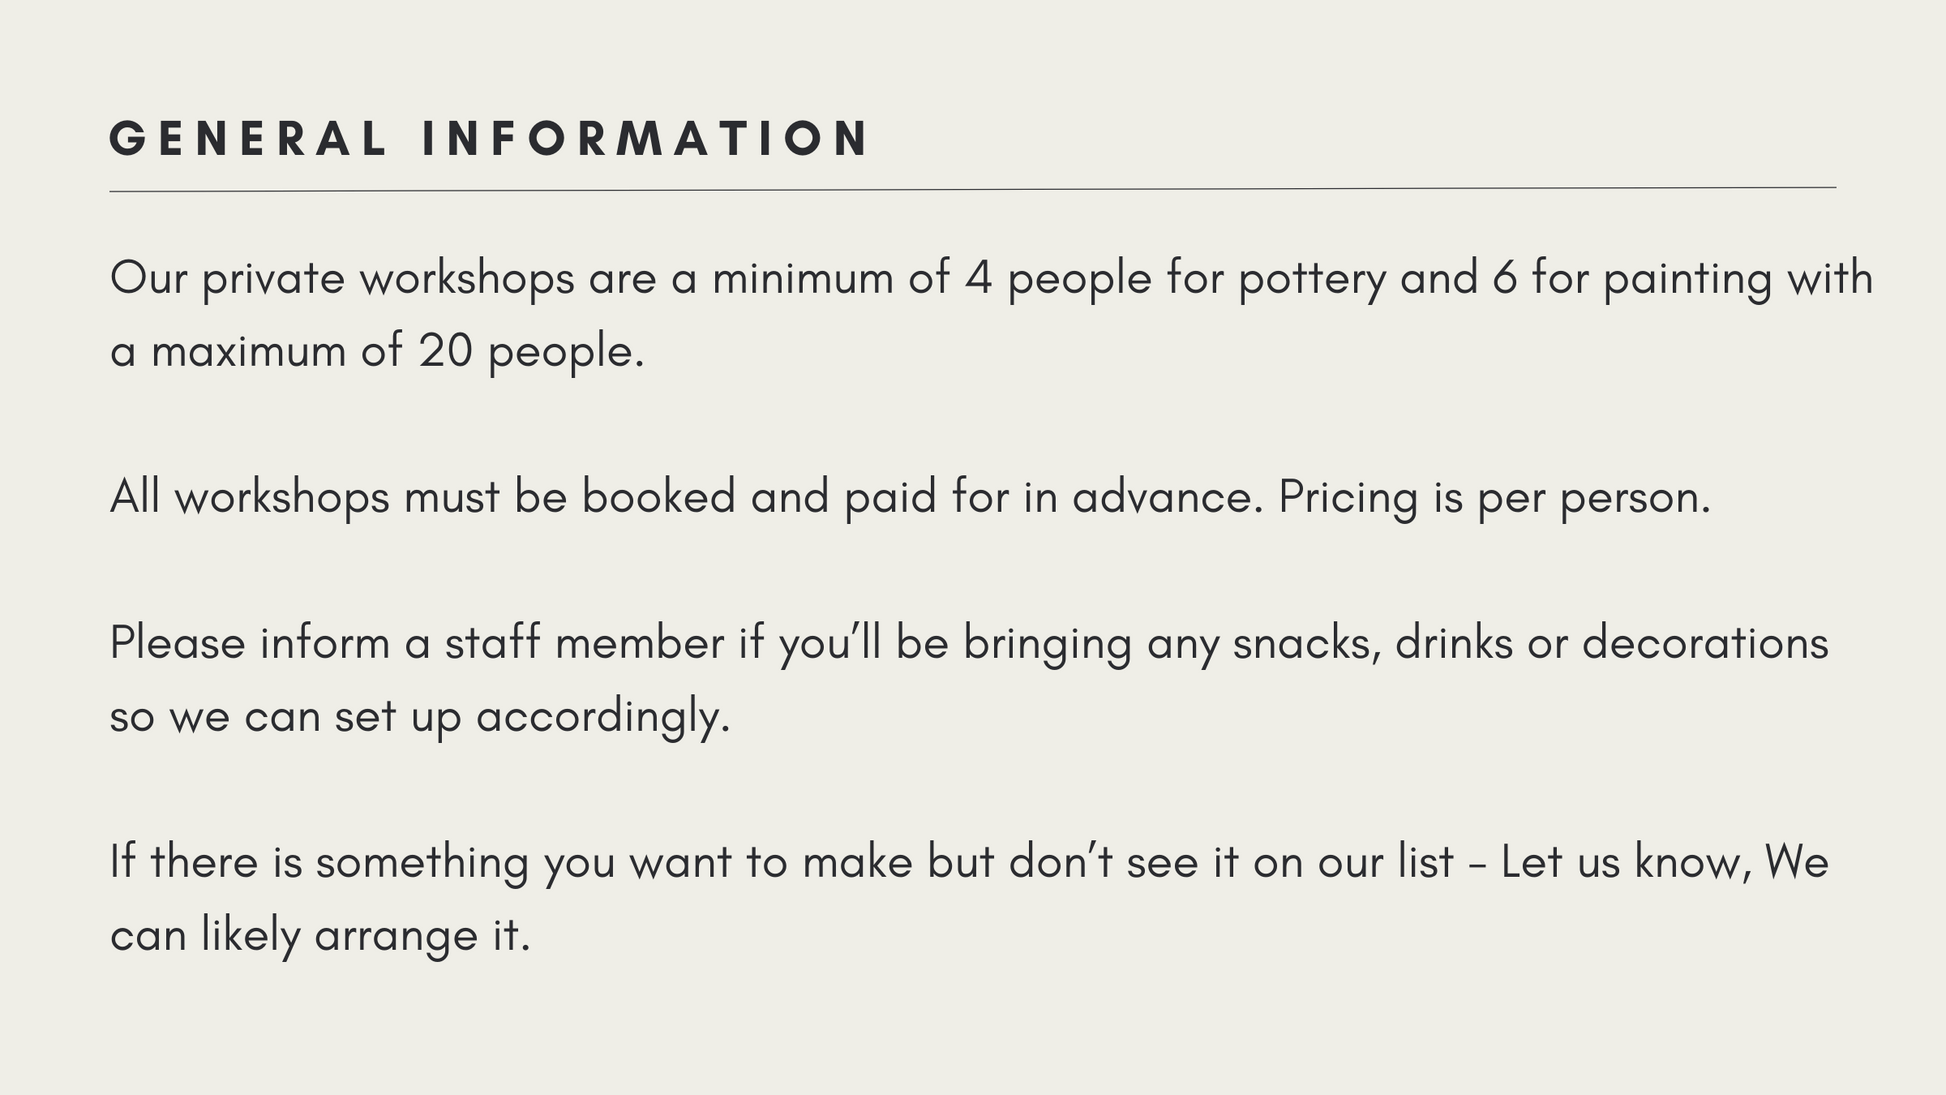The height and width of the screenshot is (1095, 1946).
Task: Click the number 6 before 'for painting'
Action: click(1505, 278)
